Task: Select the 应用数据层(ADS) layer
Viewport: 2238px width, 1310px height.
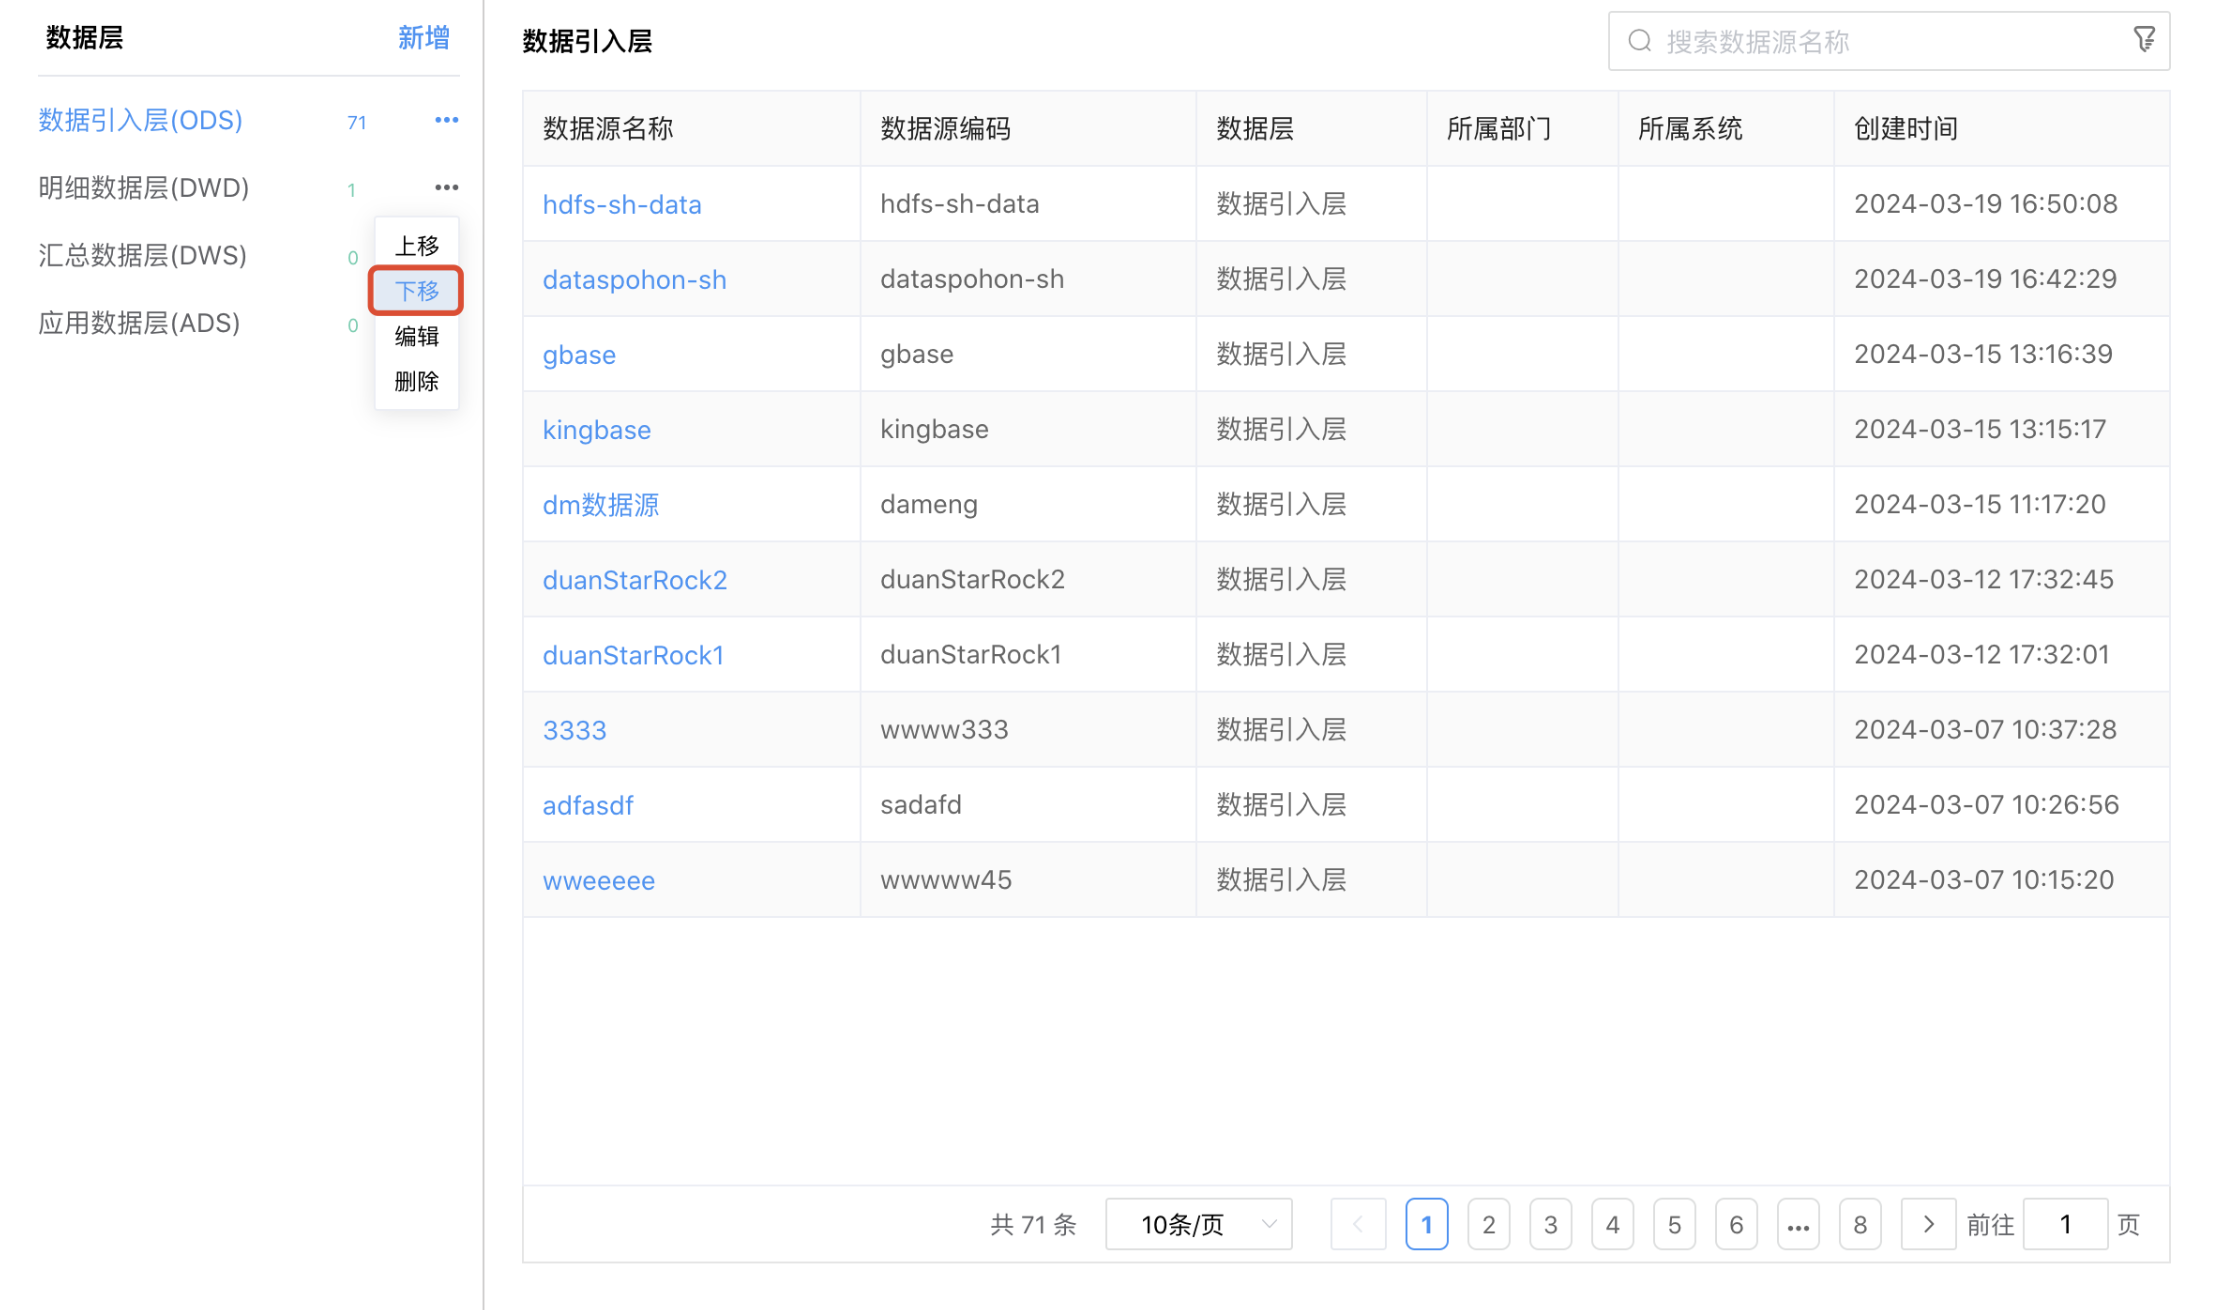Action: click(x=140, y=322)
